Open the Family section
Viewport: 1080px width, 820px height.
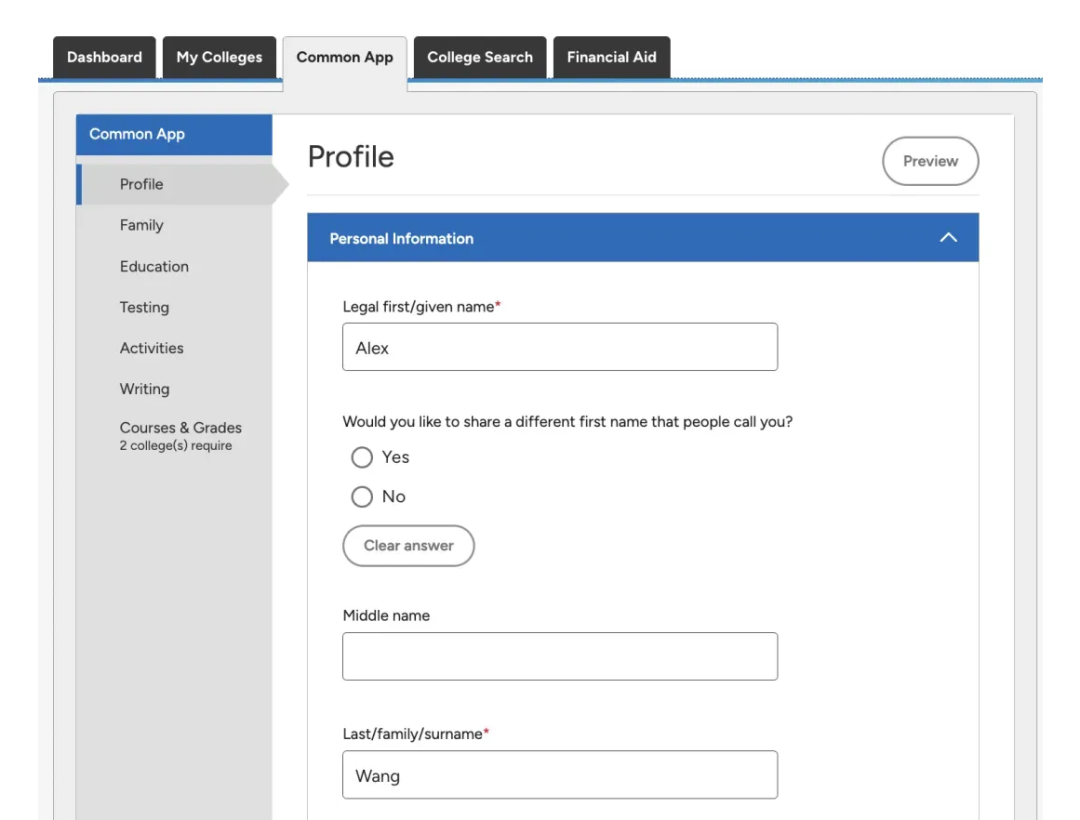coord(141,225)
